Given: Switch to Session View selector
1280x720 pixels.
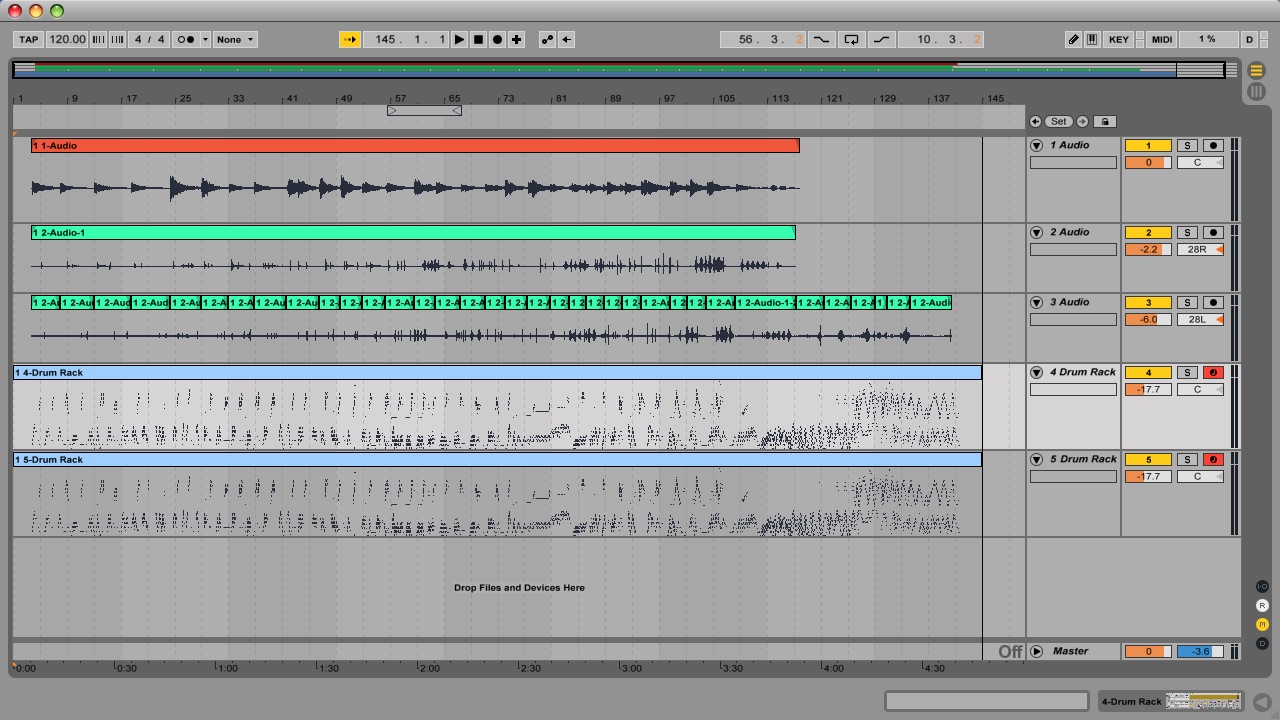Looking at the screenshot, I should coord(1257,91).
